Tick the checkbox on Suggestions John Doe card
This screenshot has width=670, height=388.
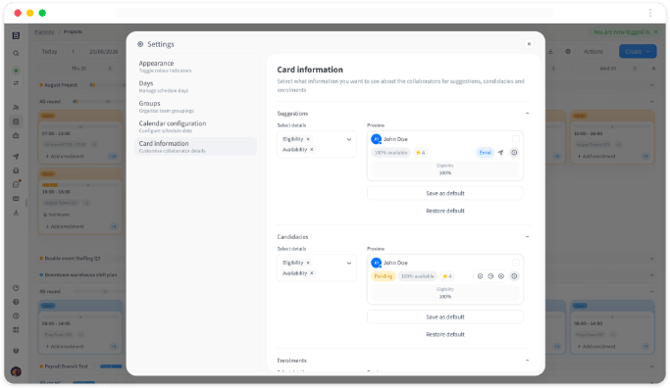pos(516,139)
